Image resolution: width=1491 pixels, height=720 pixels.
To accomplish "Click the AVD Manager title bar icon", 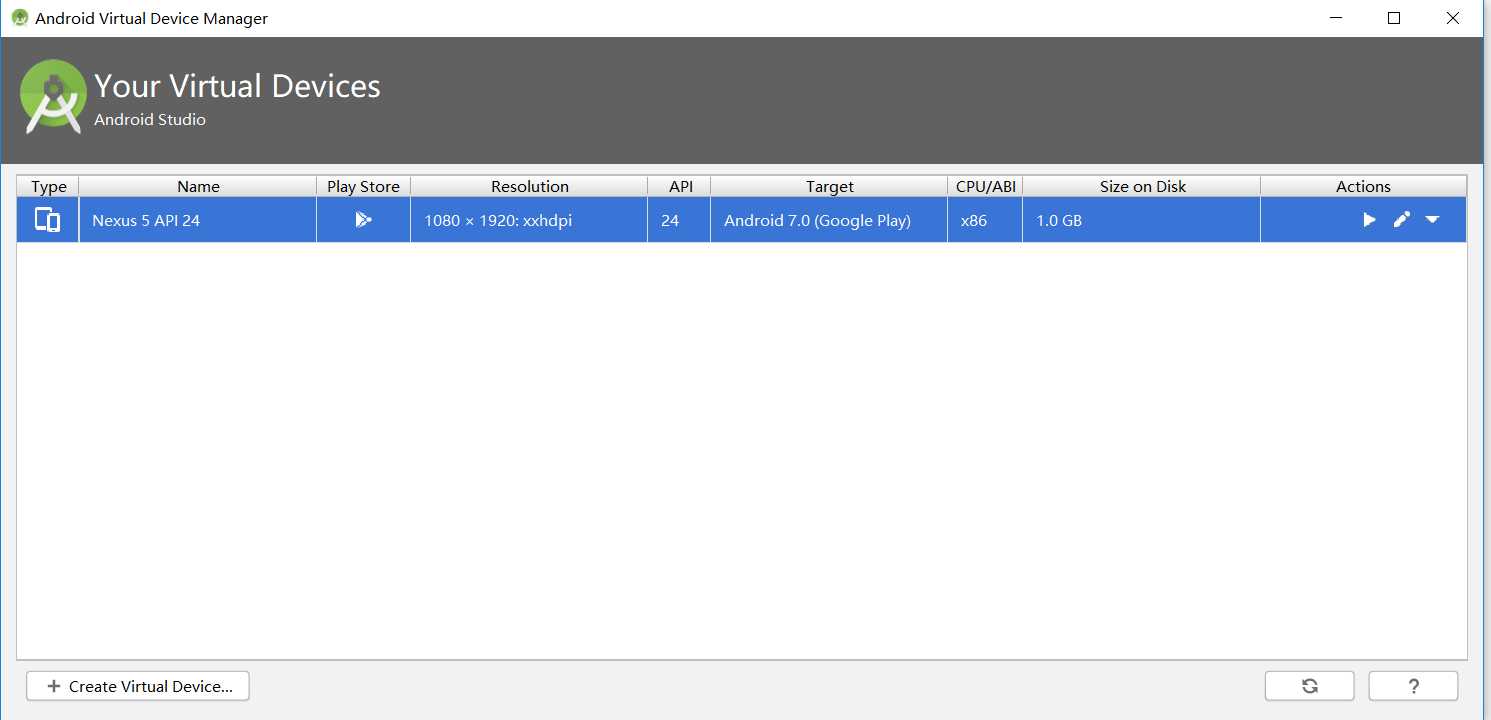I will [x=19, y=18].
